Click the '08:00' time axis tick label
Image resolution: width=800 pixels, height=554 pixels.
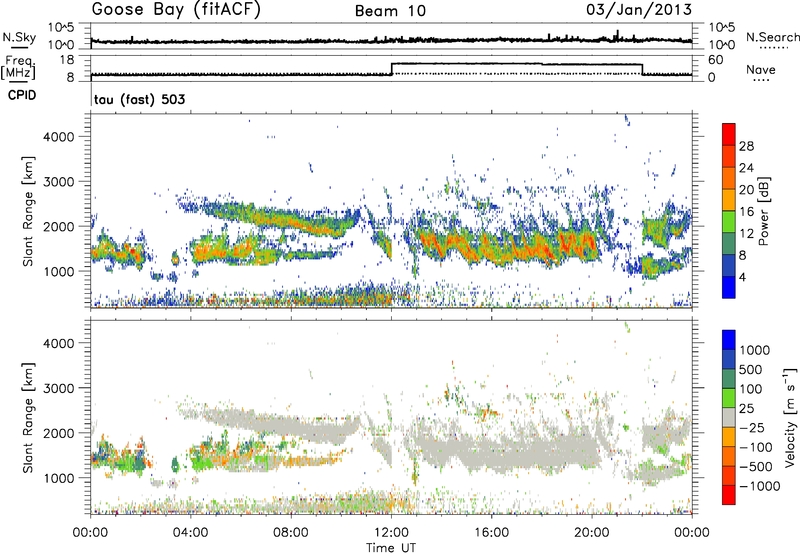click(291, 533)
